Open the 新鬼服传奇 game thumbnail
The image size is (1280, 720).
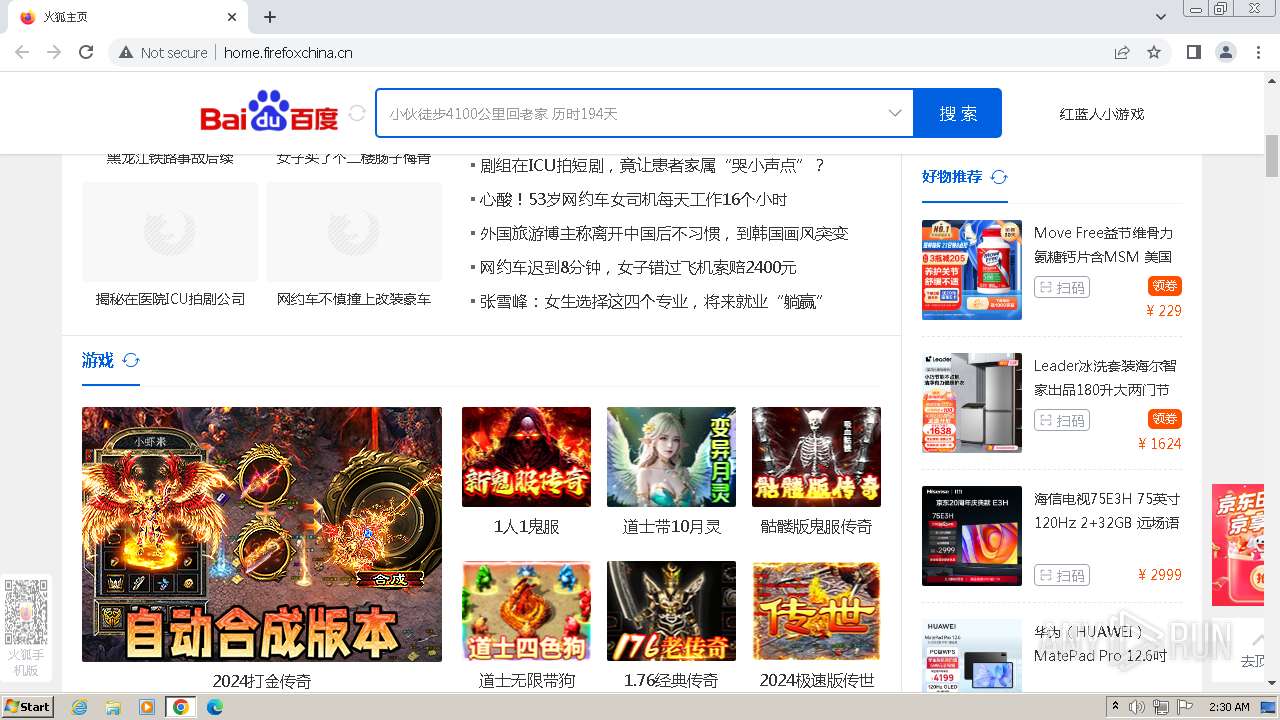526,457
